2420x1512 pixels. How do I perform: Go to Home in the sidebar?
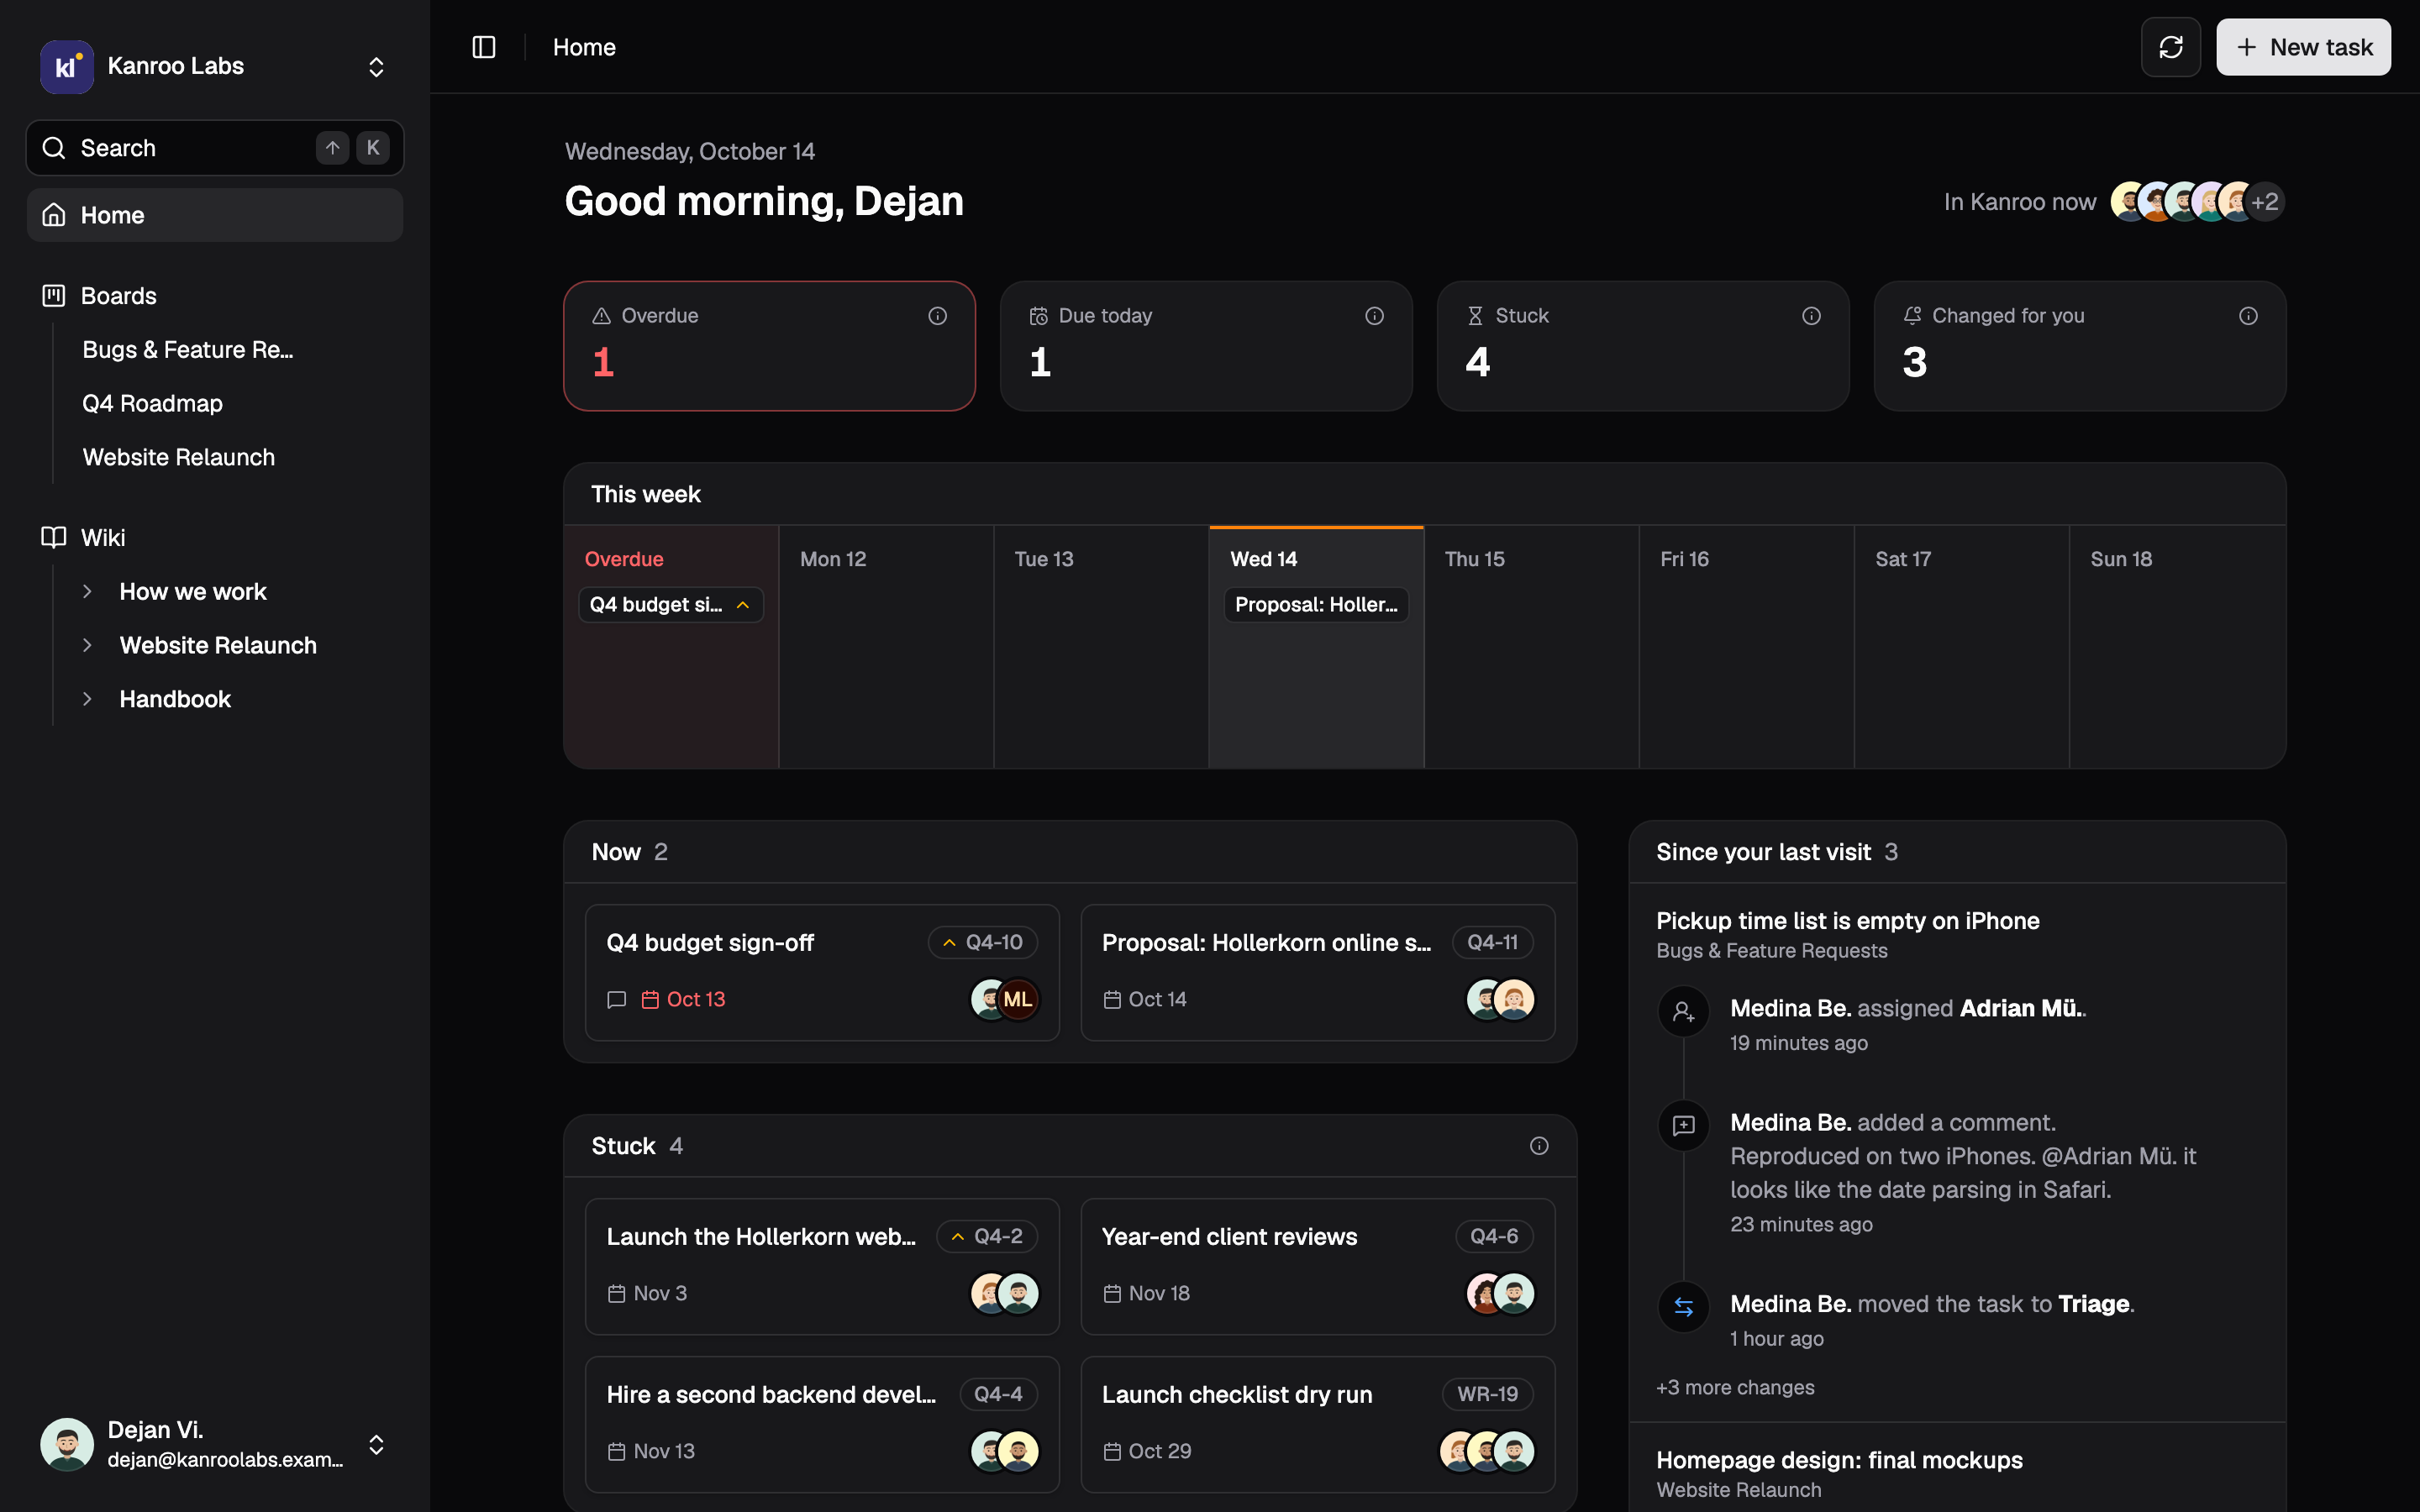tap(215, 215)
